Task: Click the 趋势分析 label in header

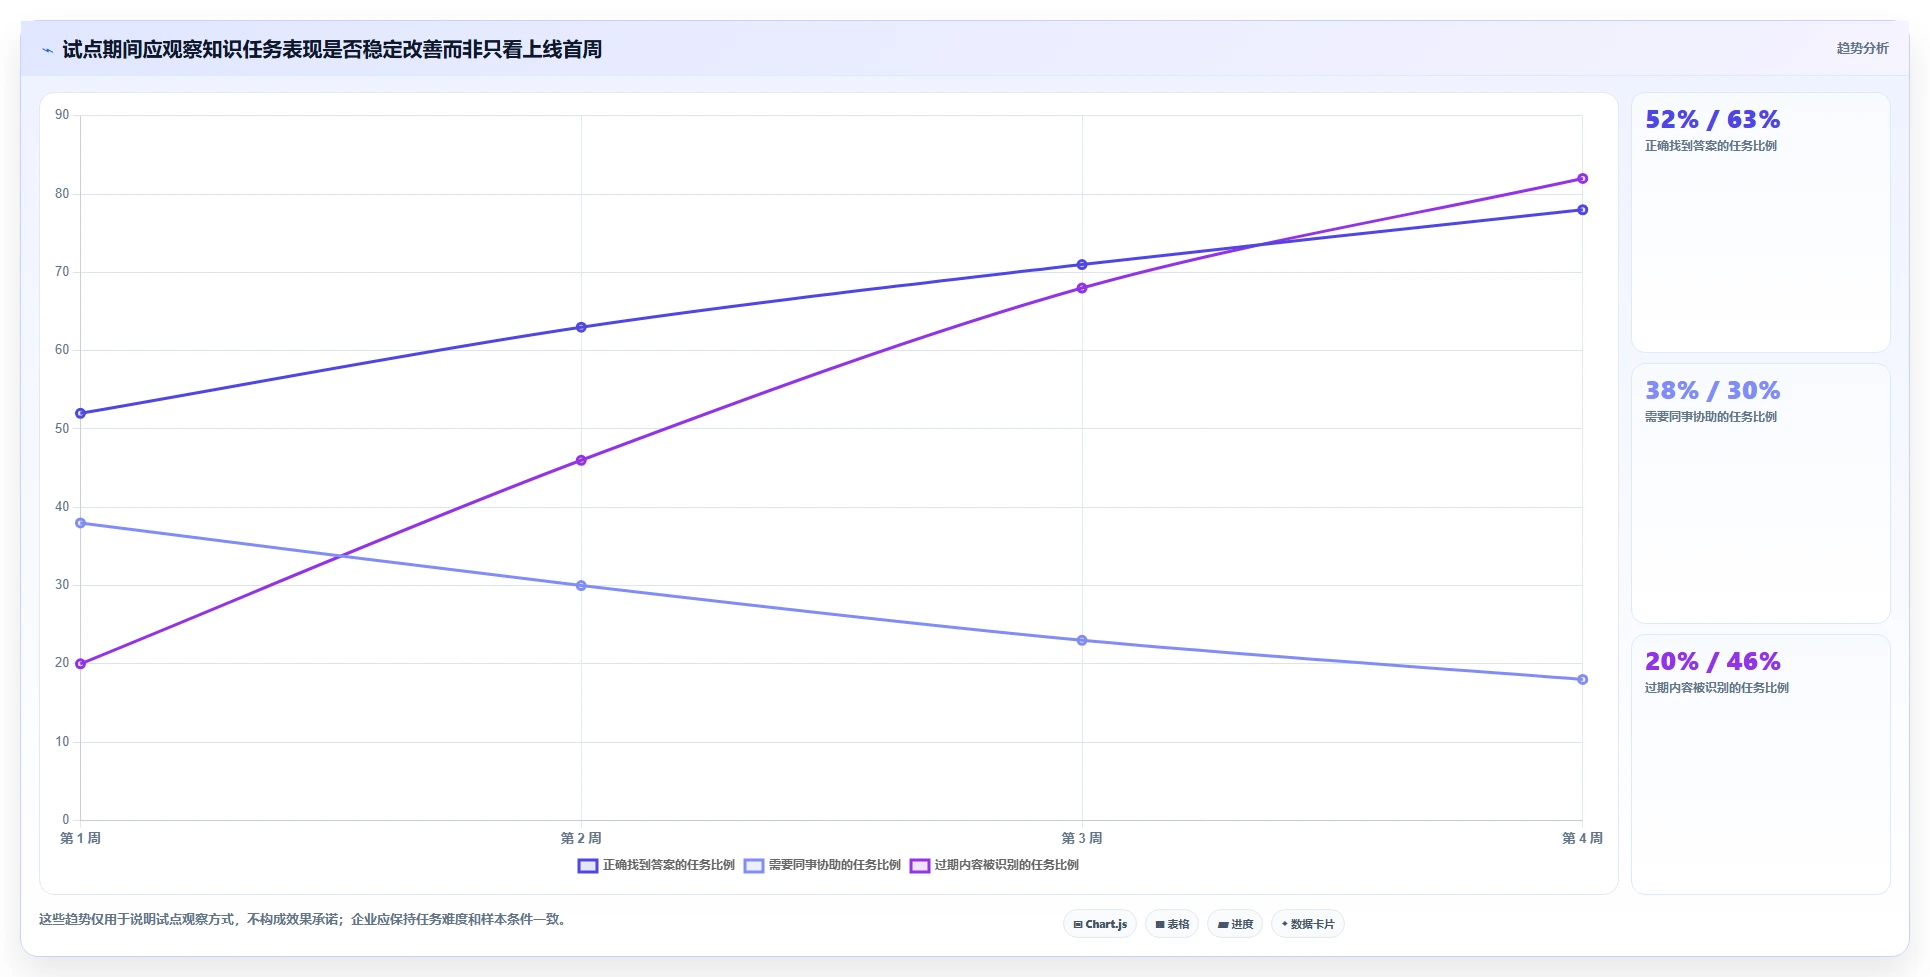Action: coord(1862,48)
